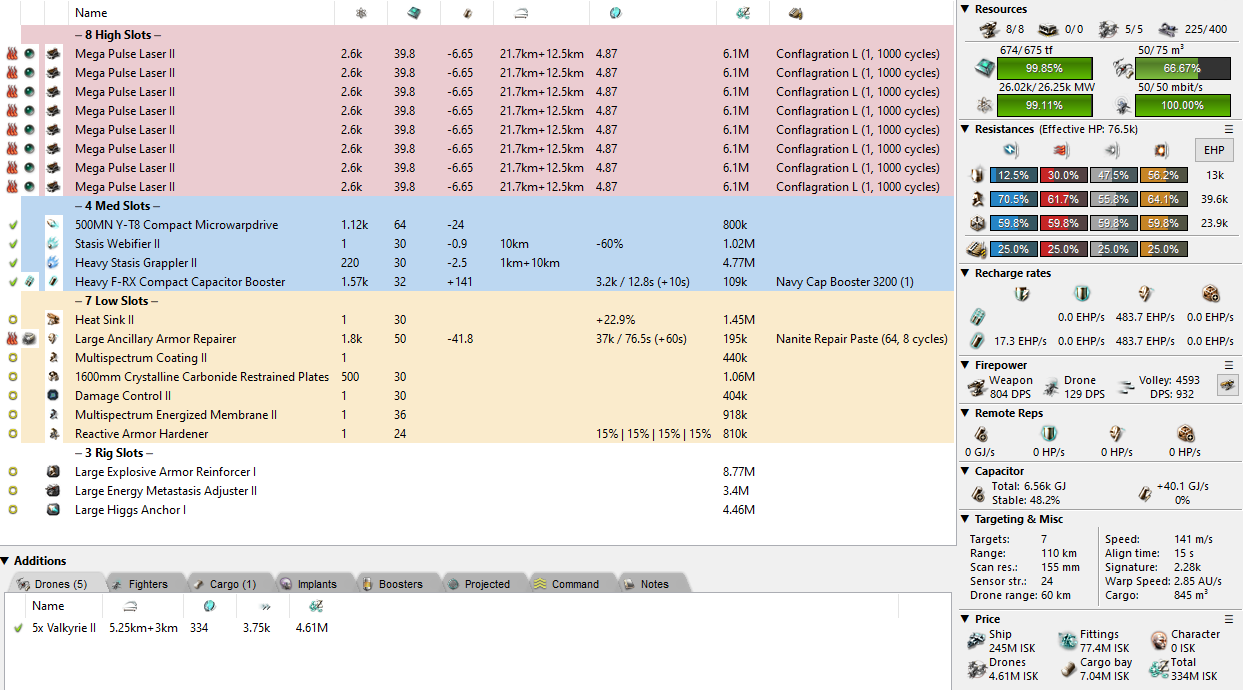
Task: Toggle the 5x Valkyrie II drone checkmark
Action: 18,628
